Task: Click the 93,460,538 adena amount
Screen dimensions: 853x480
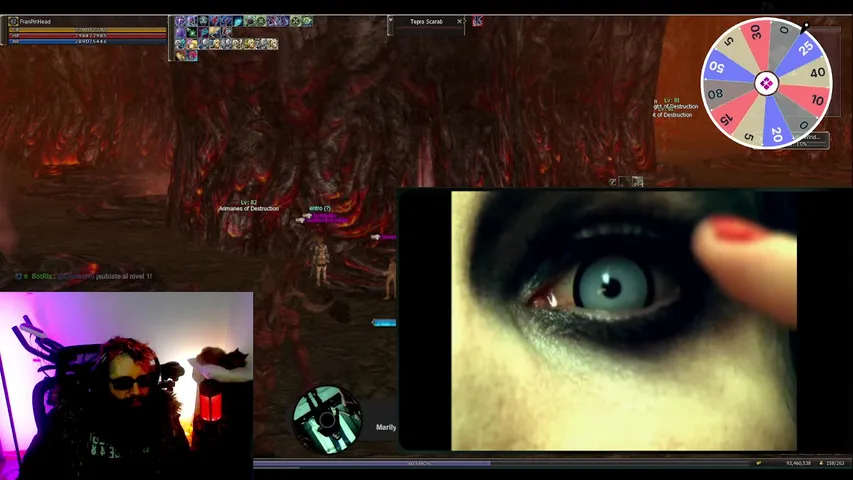Action: point(798,463)
